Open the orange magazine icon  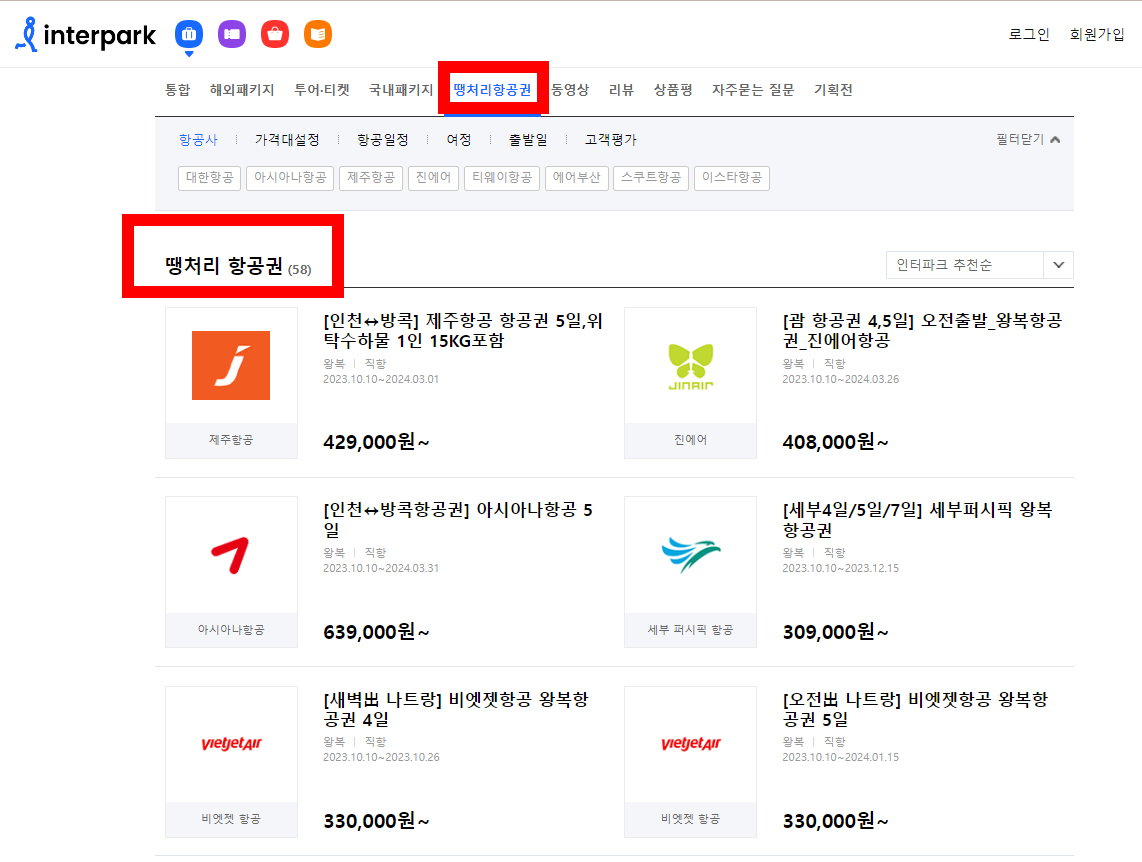(x=320, y=33)
